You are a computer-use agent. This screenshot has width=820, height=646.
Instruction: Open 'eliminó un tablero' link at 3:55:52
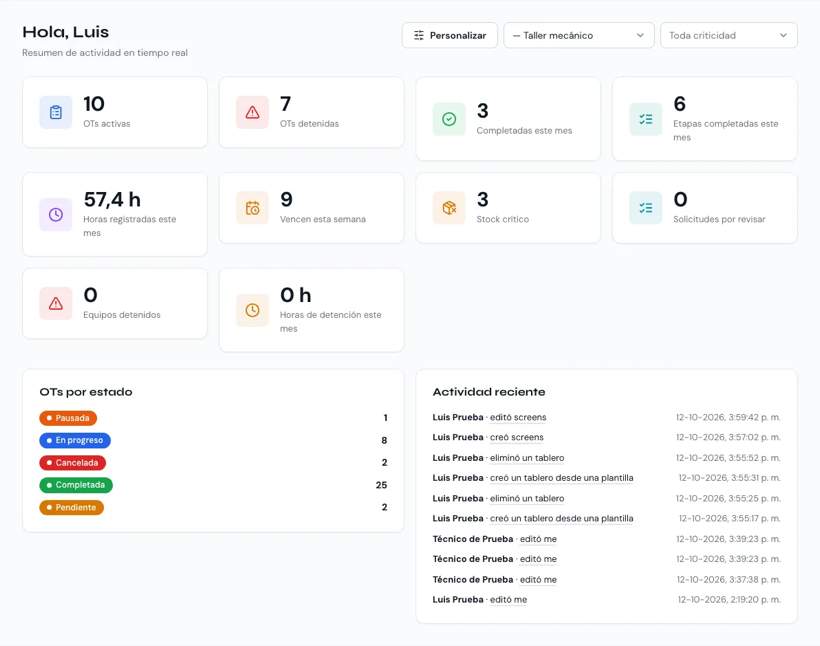pos(527,458)
